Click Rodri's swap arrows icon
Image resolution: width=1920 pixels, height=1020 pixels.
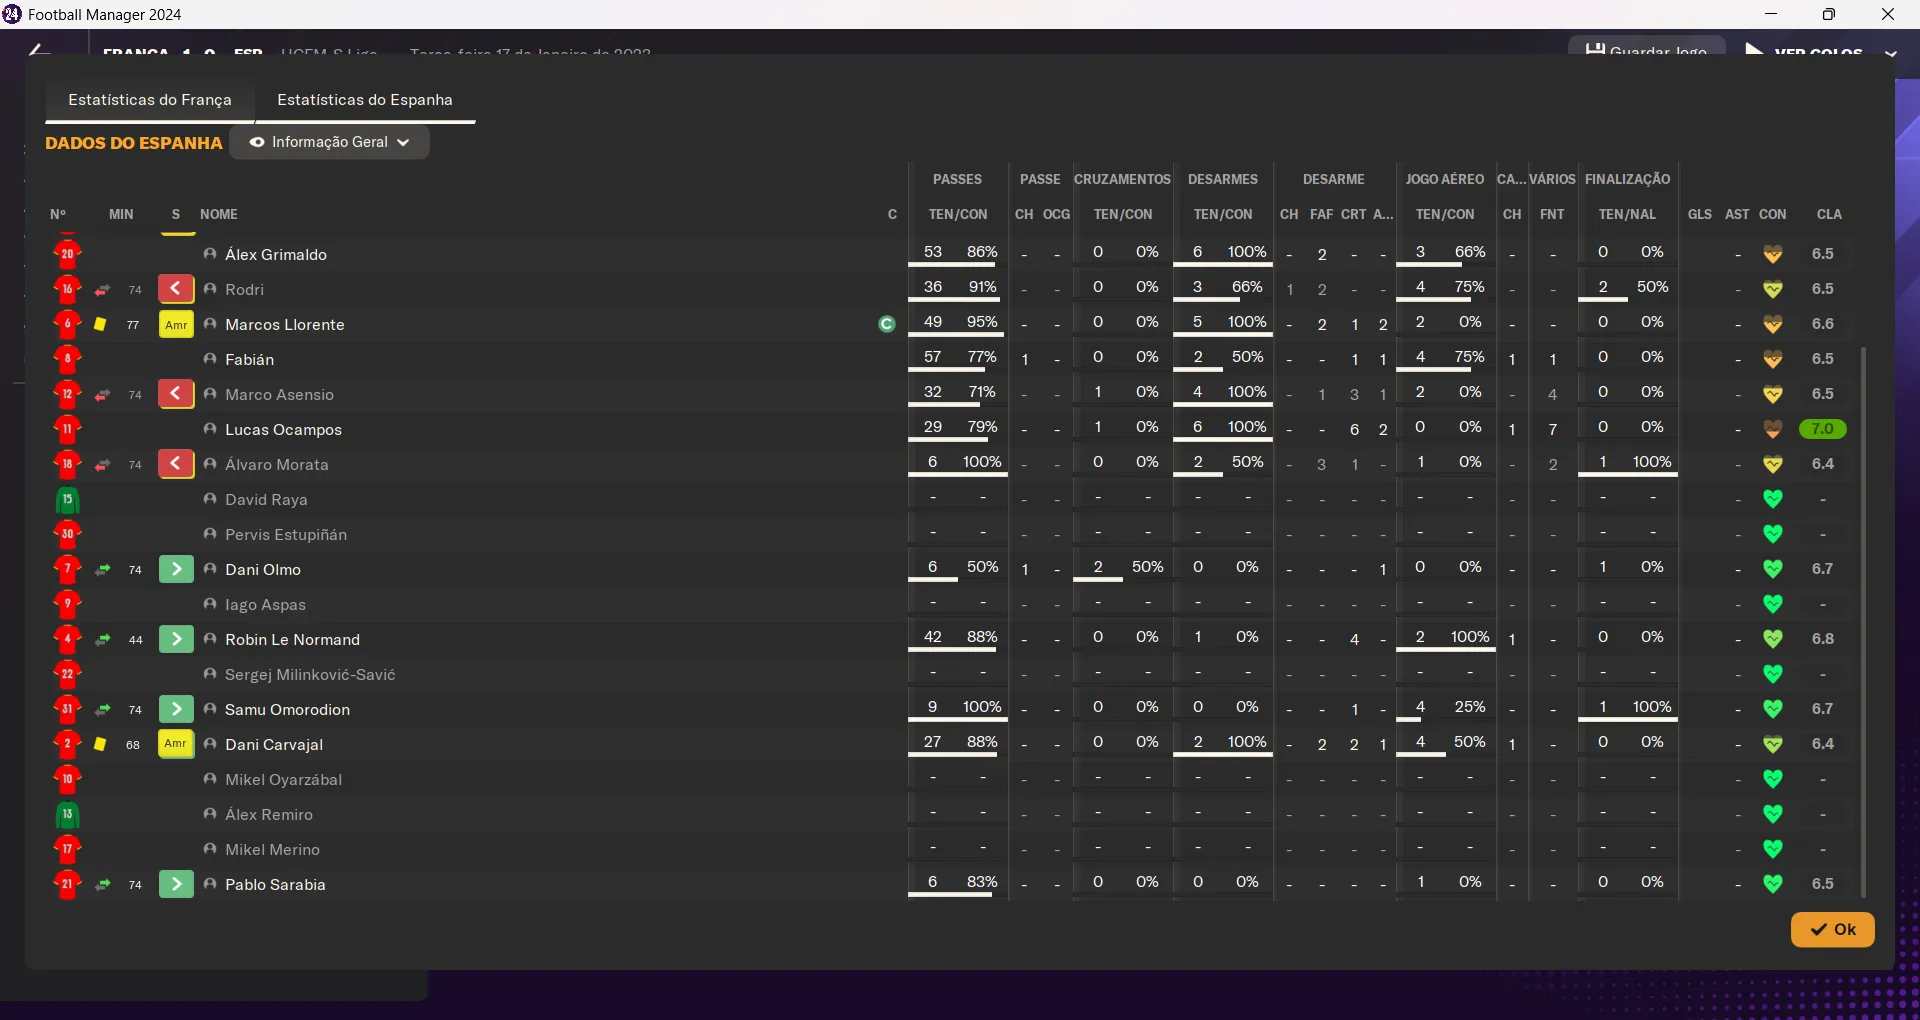coord(102,290)
